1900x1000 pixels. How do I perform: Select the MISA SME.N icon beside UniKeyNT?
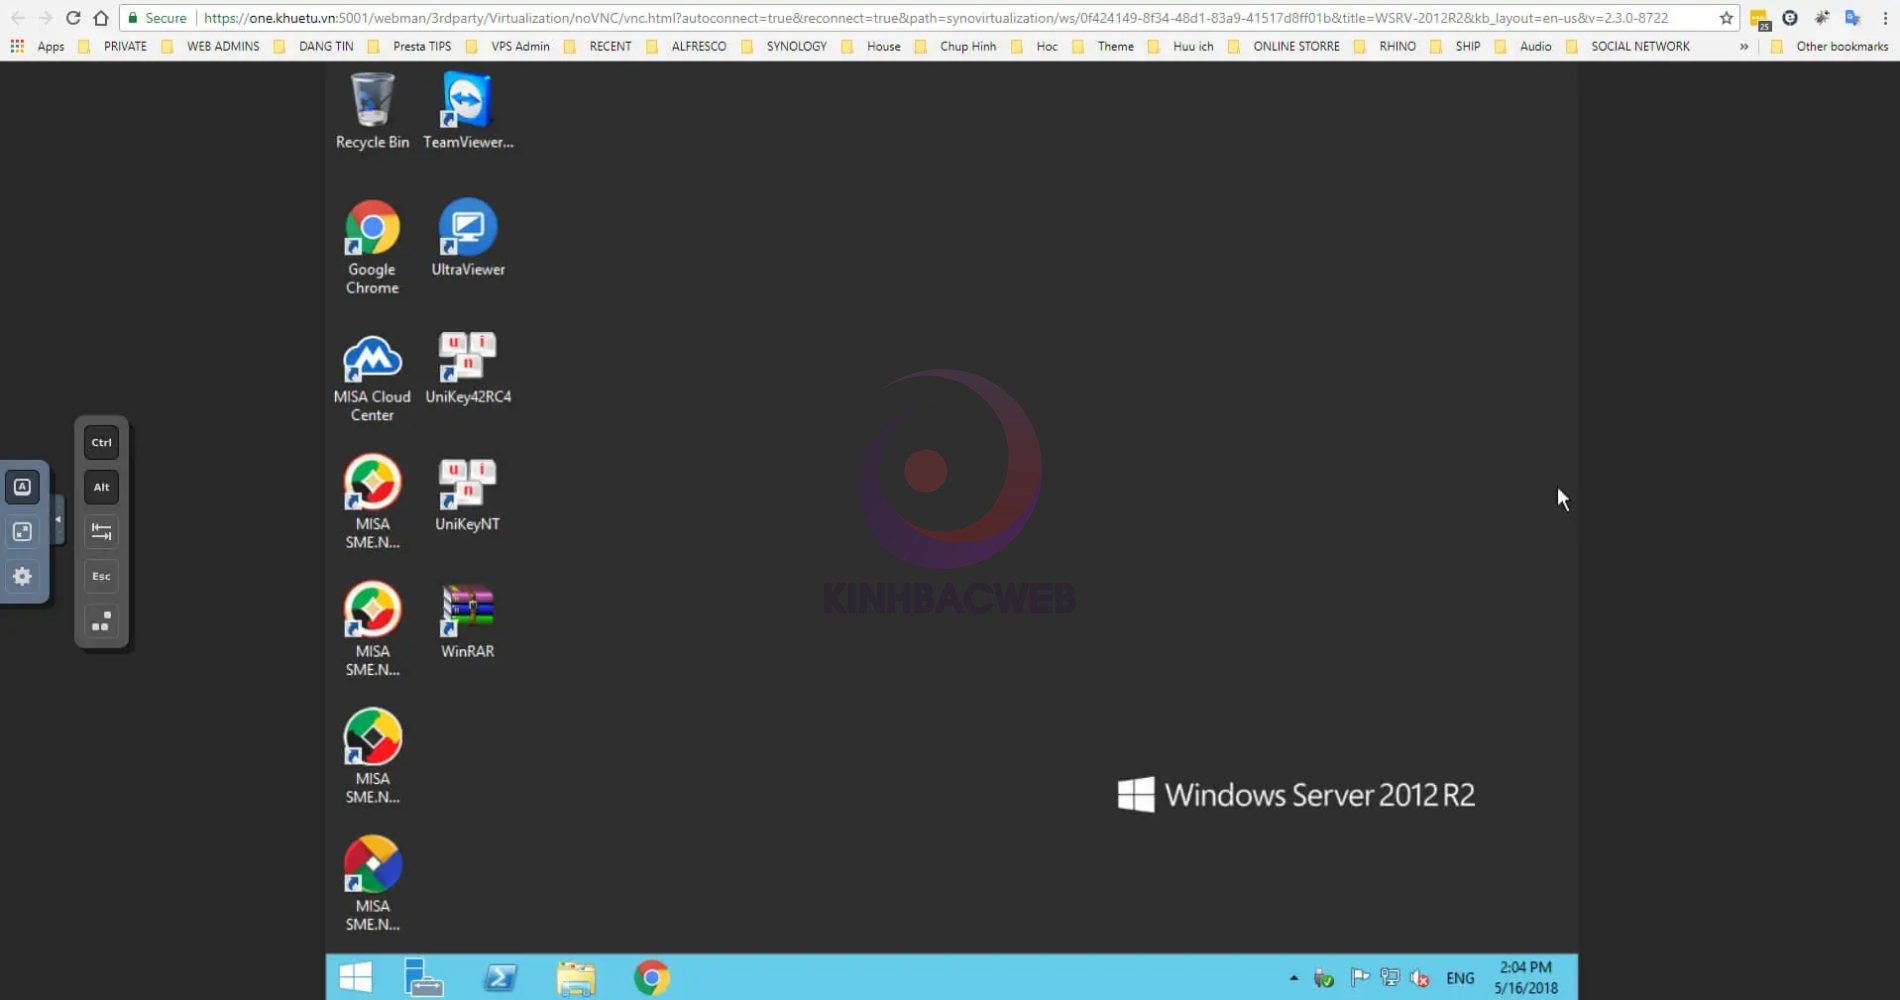372,502
